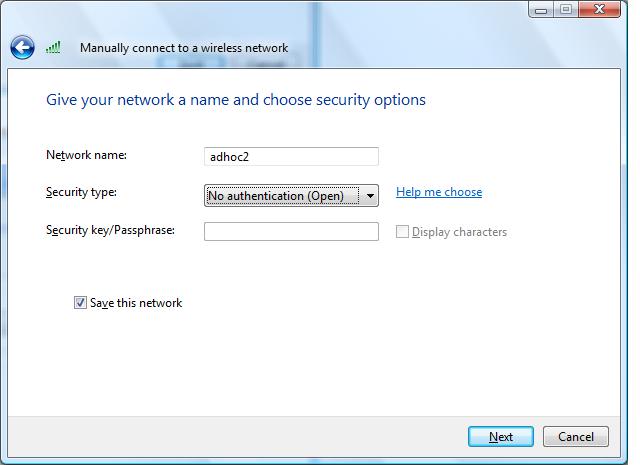This screenshot has width=640, height=465.
Task: Click the Network name label
Action: click(87, 155)
